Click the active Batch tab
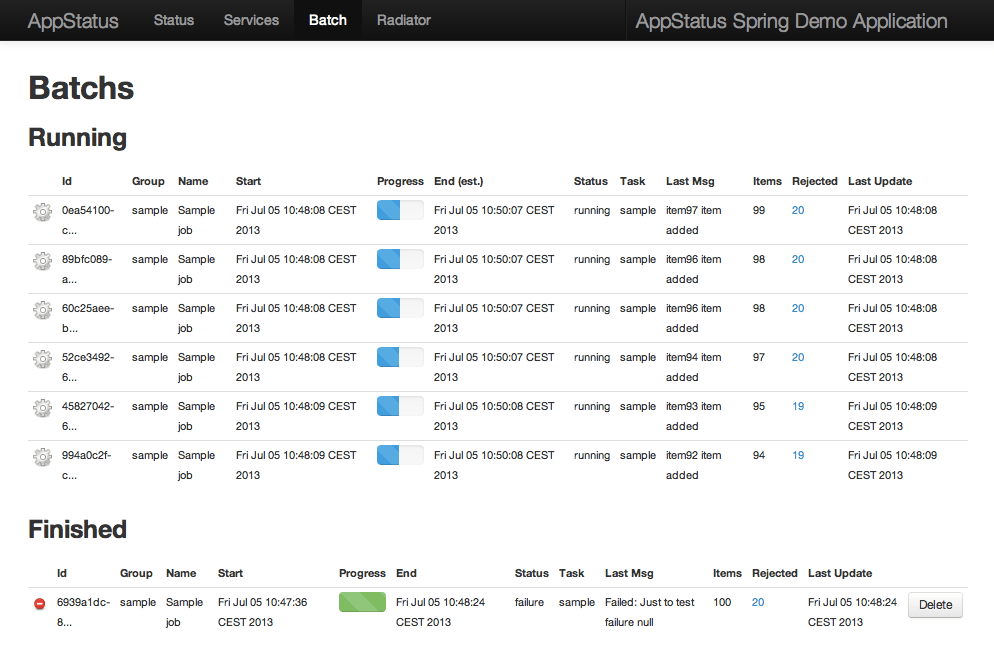This screenshot has width=994, height=645. click(x=327, y=19)
